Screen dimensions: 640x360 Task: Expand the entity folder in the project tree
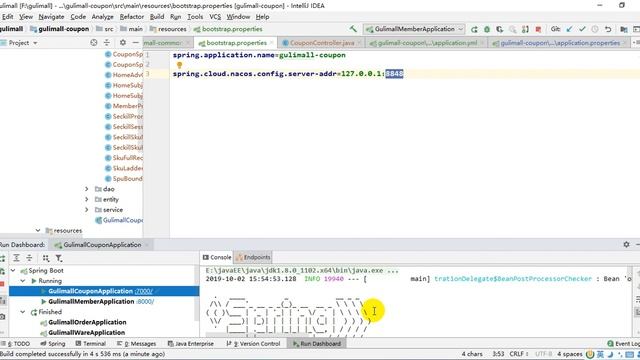click(87, 199)
